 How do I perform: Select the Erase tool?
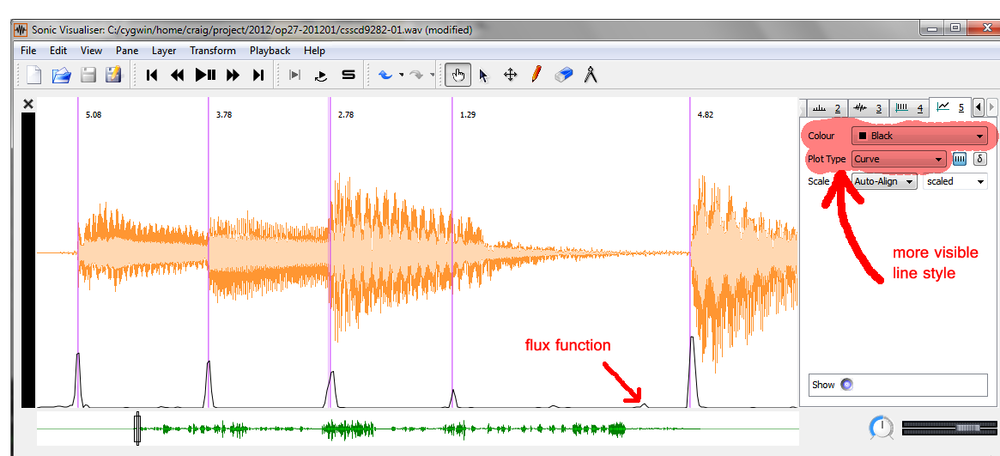(563, 75)
